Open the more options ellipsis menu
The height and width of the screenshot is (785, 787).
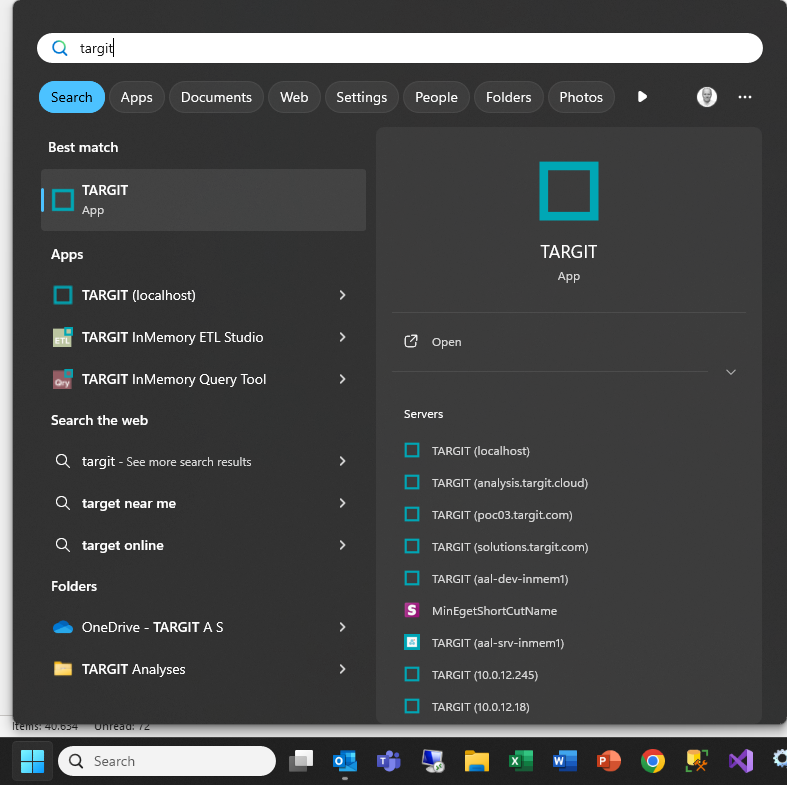(x=745, y=97)
